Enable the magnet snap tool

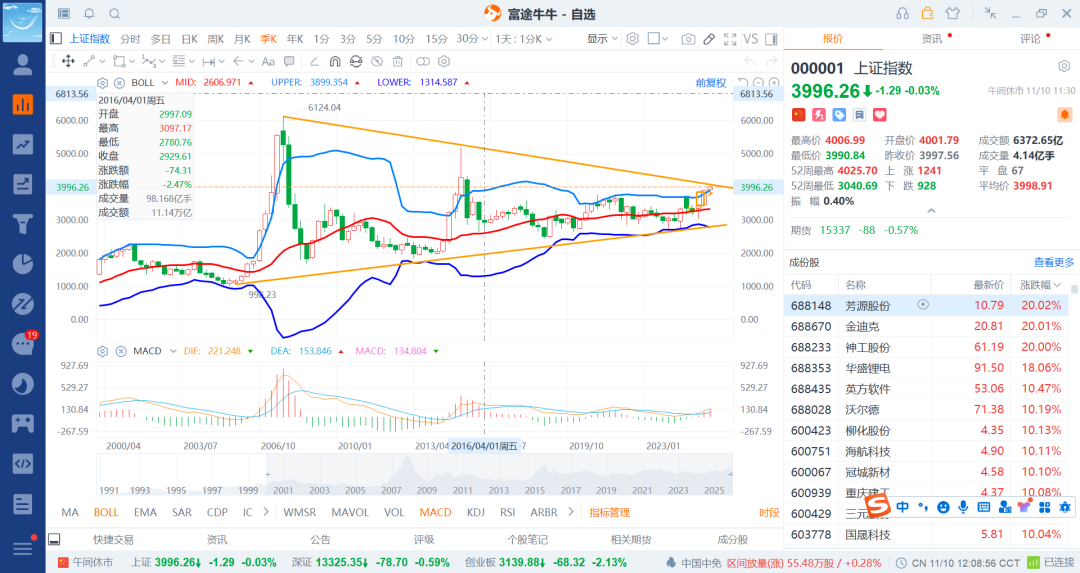click(x=335, y=61)
